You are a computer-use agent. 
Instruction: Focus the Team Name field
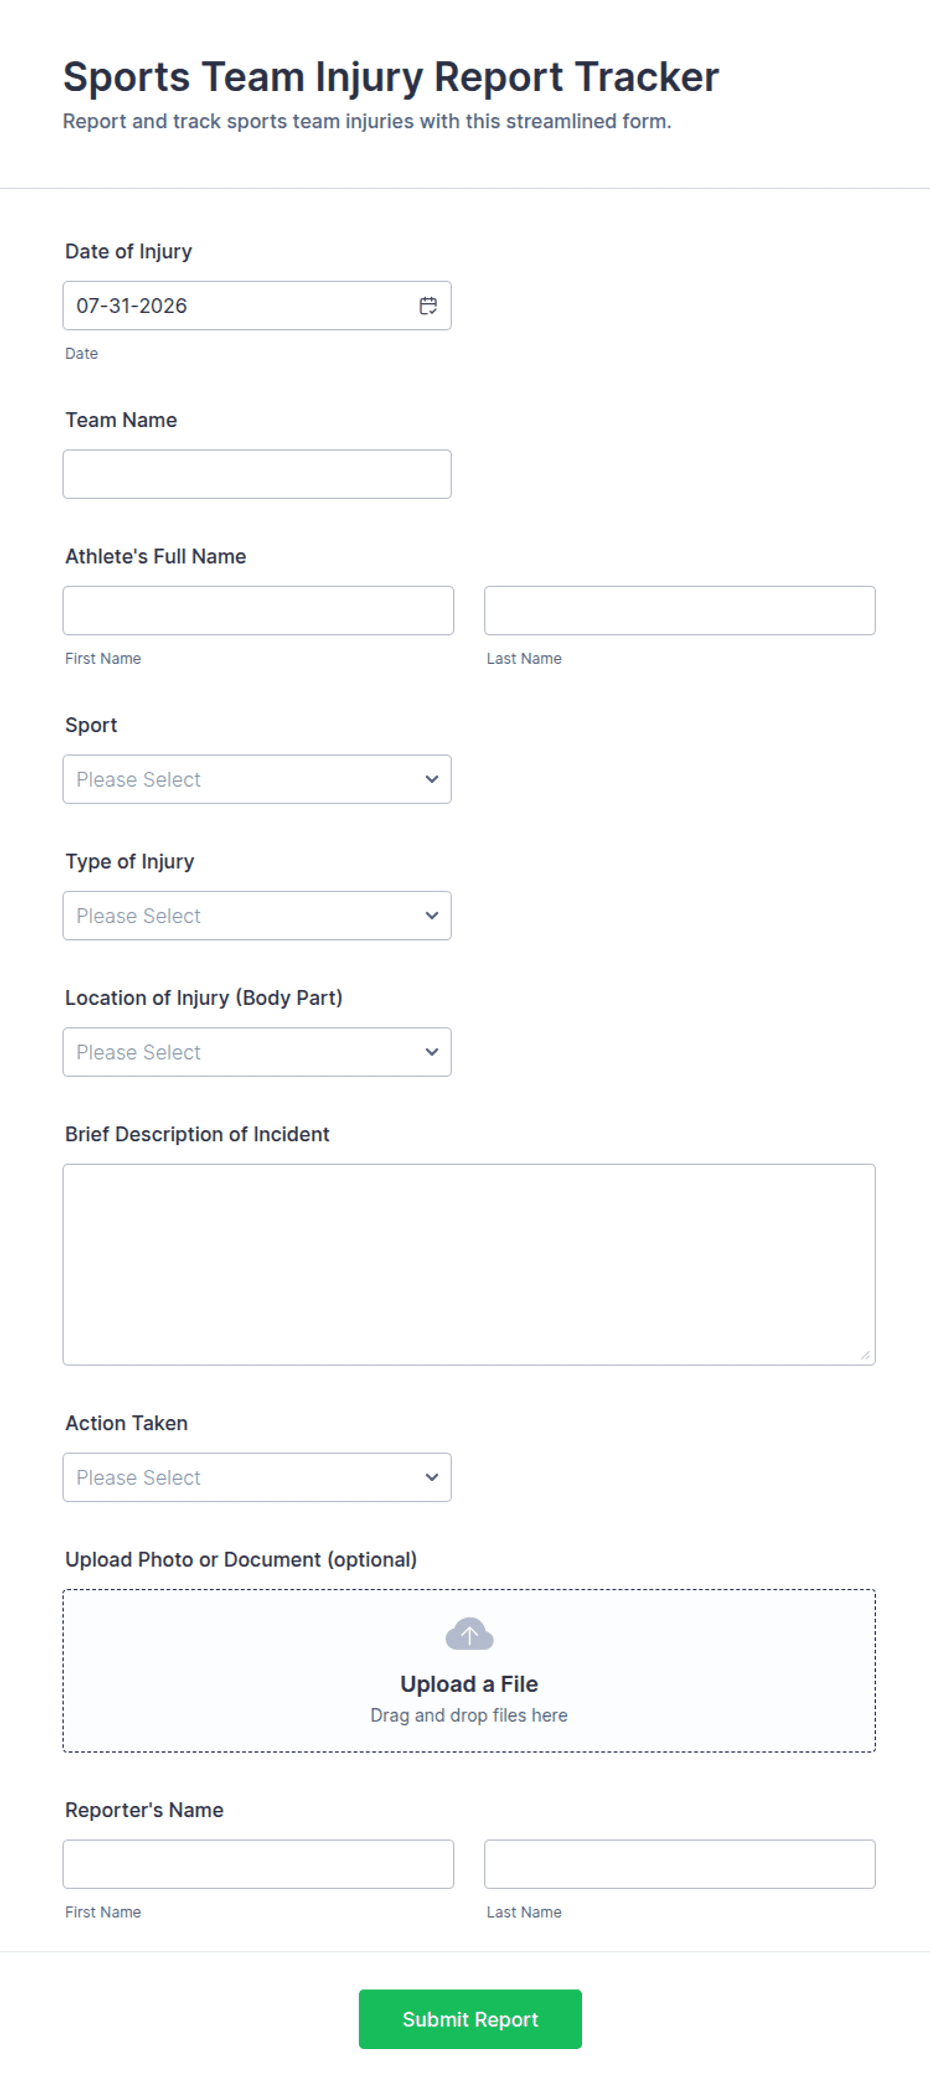tap(257, 474)
